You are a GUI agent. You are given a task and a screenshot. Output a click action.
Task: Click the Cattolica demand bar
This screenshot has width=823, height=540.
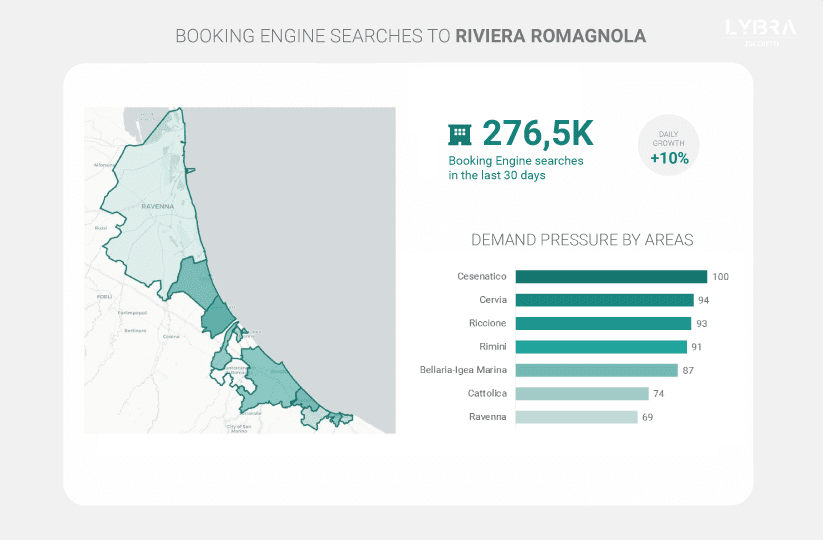582,394
